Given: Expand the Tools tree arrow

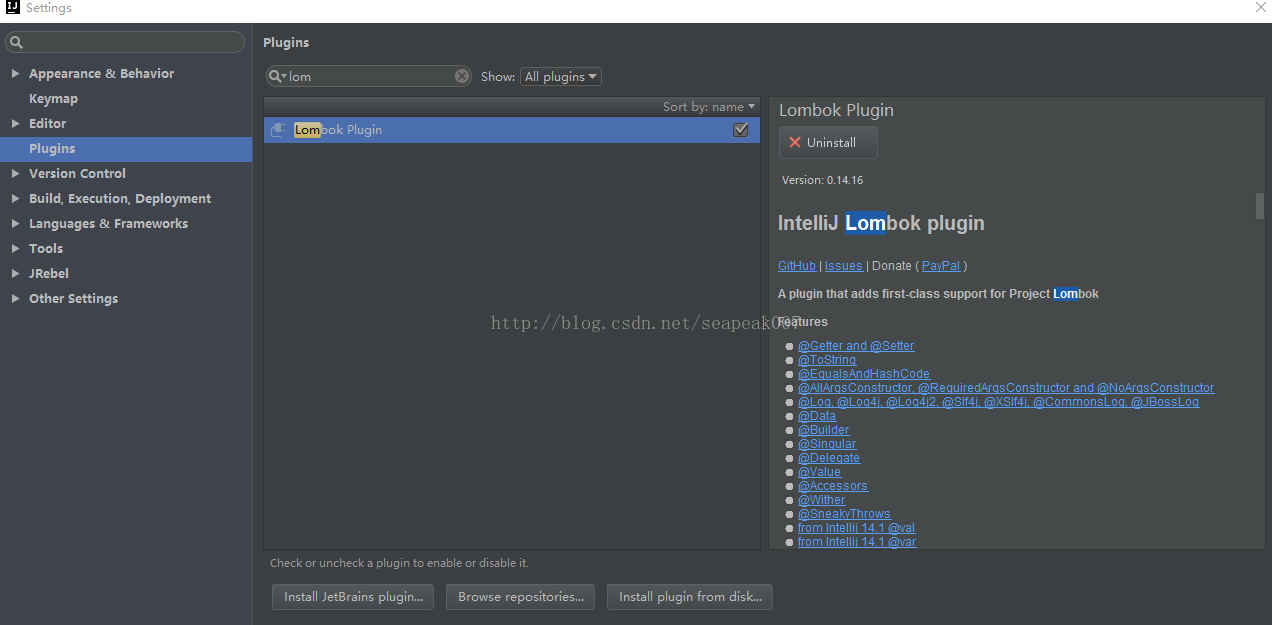Looking at the screenshot, I should 15,249.
